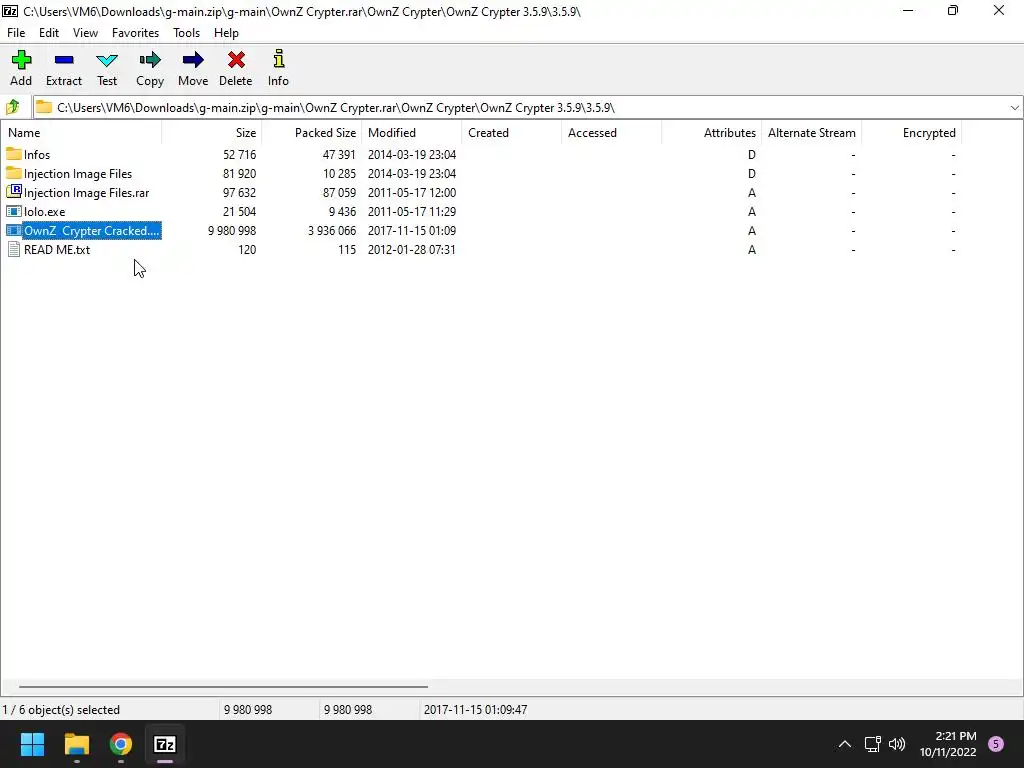The width and height of the screenshot is (1024, 768).
Task: Sort by the Size column header
Action: pyautogui.click(x=212, y=133)
